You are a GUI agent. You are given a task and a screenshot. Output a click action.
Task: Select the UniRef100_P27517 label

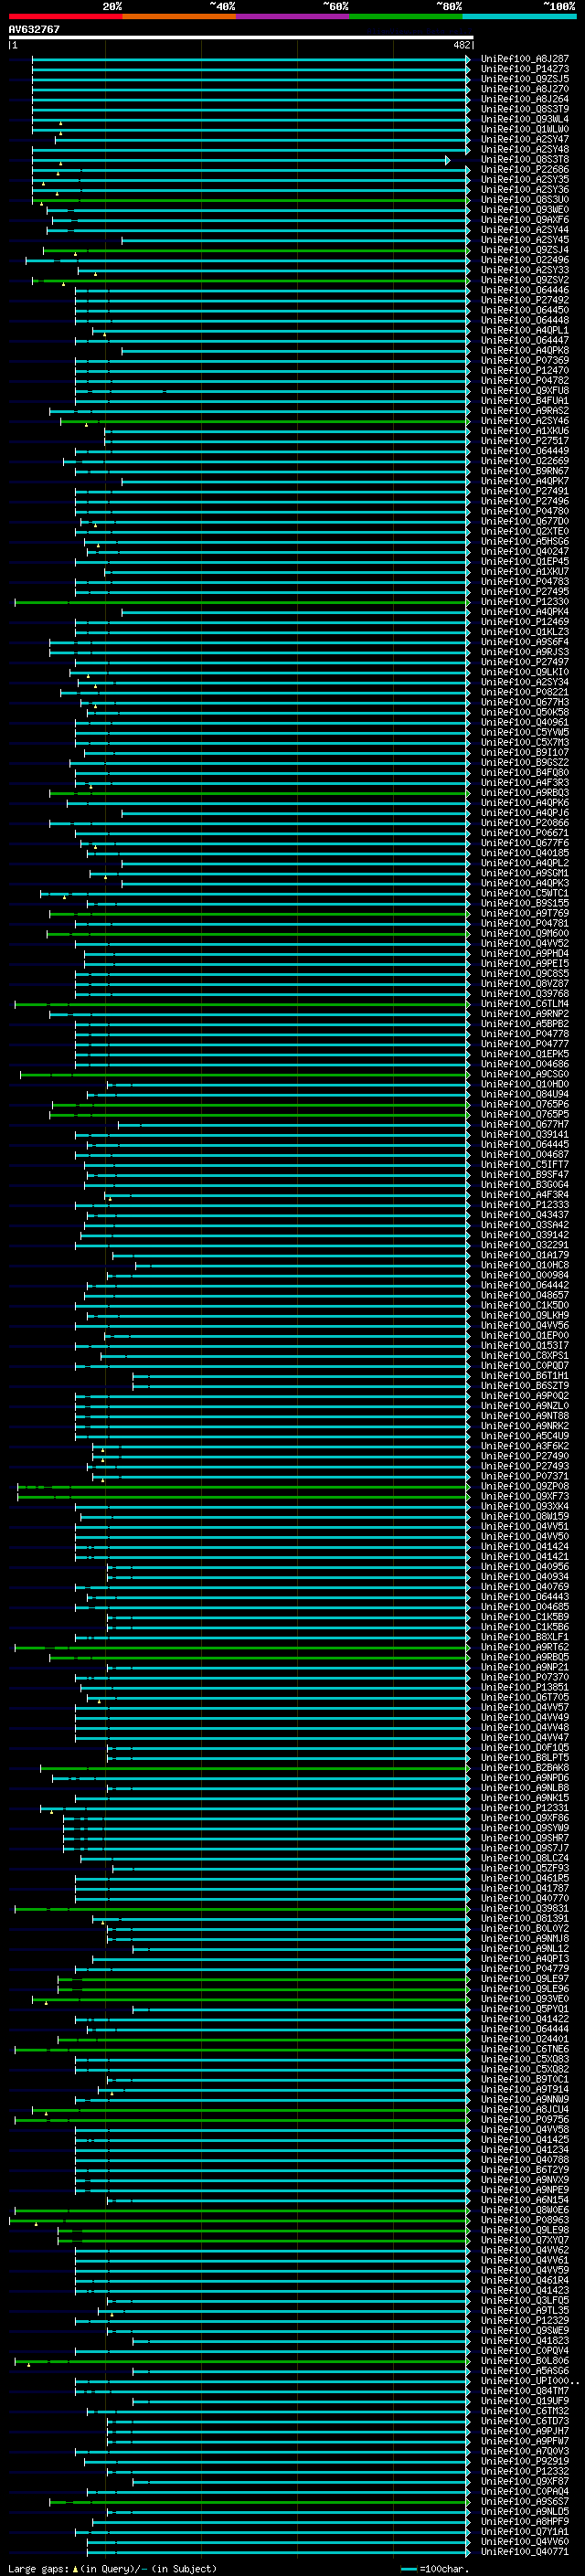pyautogui.click(x=525, y=441)
